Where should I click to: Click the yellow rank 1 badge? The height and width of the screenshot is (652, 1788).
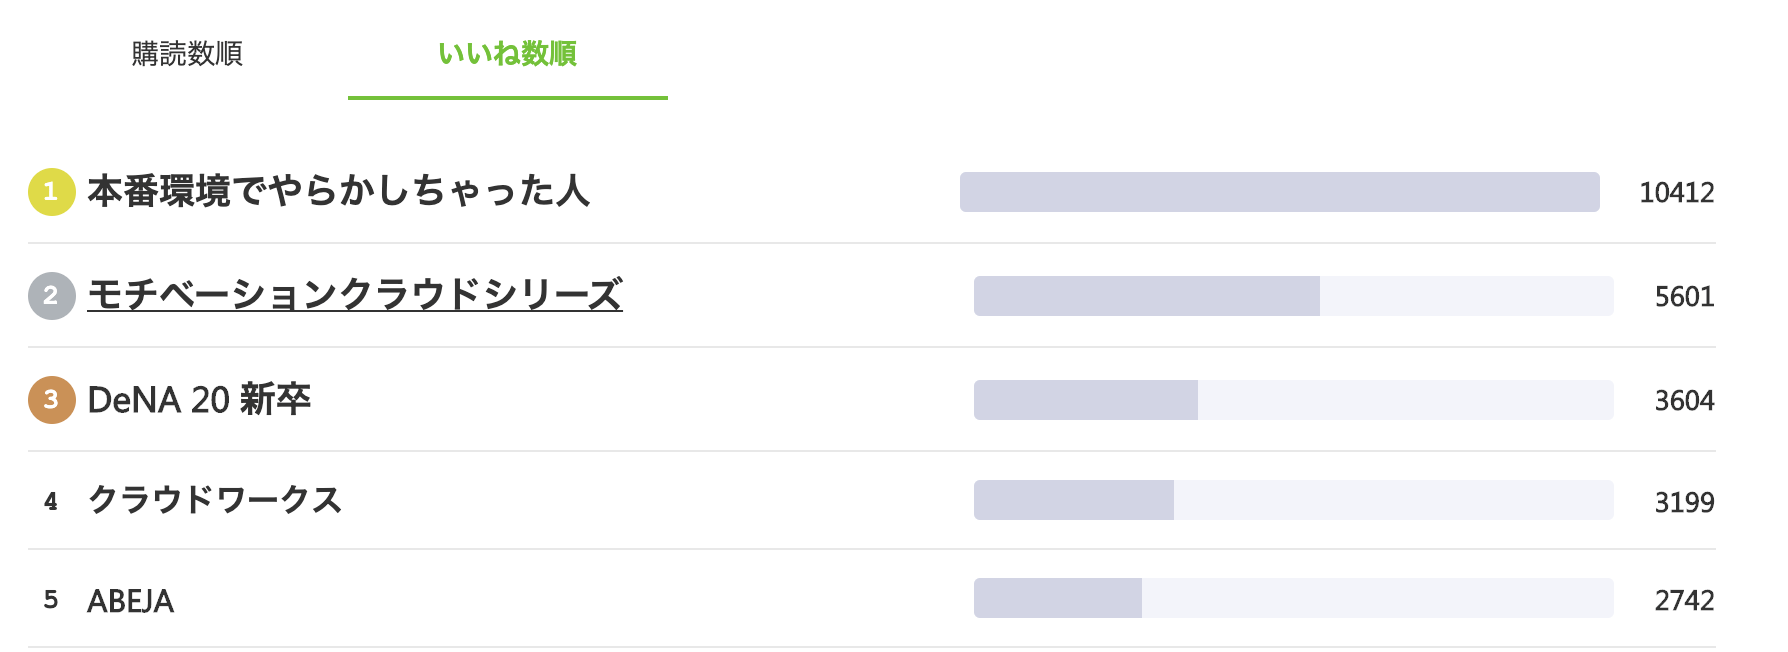coord(52,192)
